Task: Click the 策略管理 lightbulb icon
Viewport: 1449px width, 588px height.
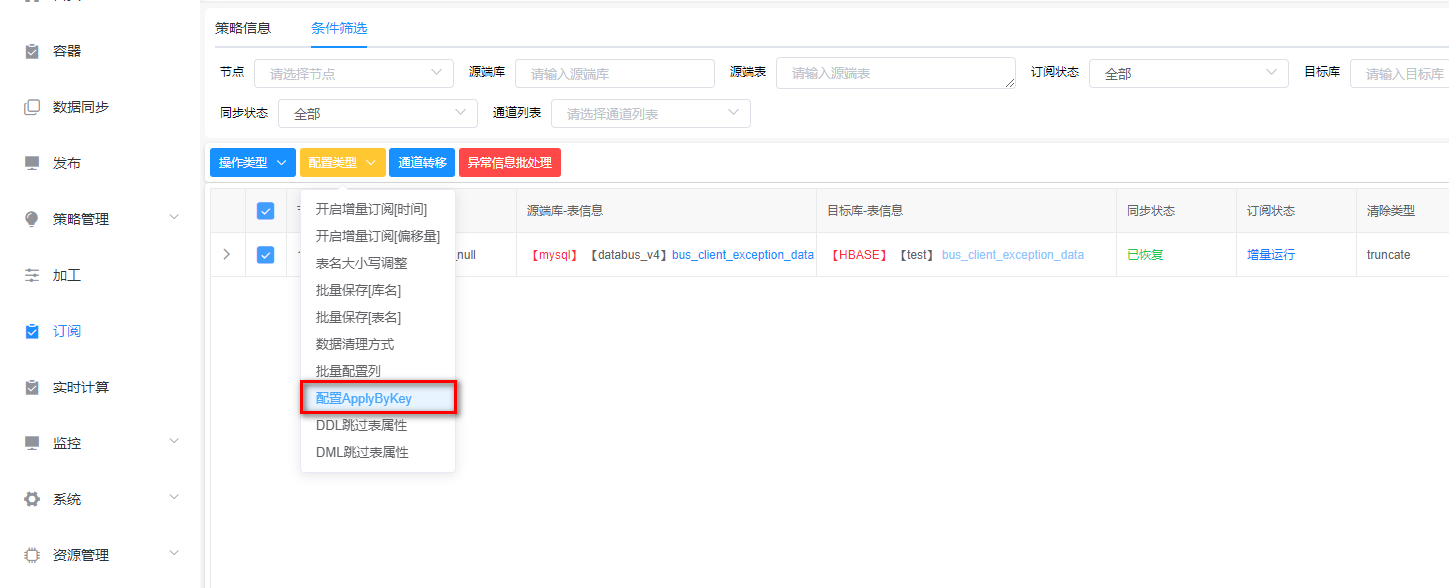Action: (32, 219)
